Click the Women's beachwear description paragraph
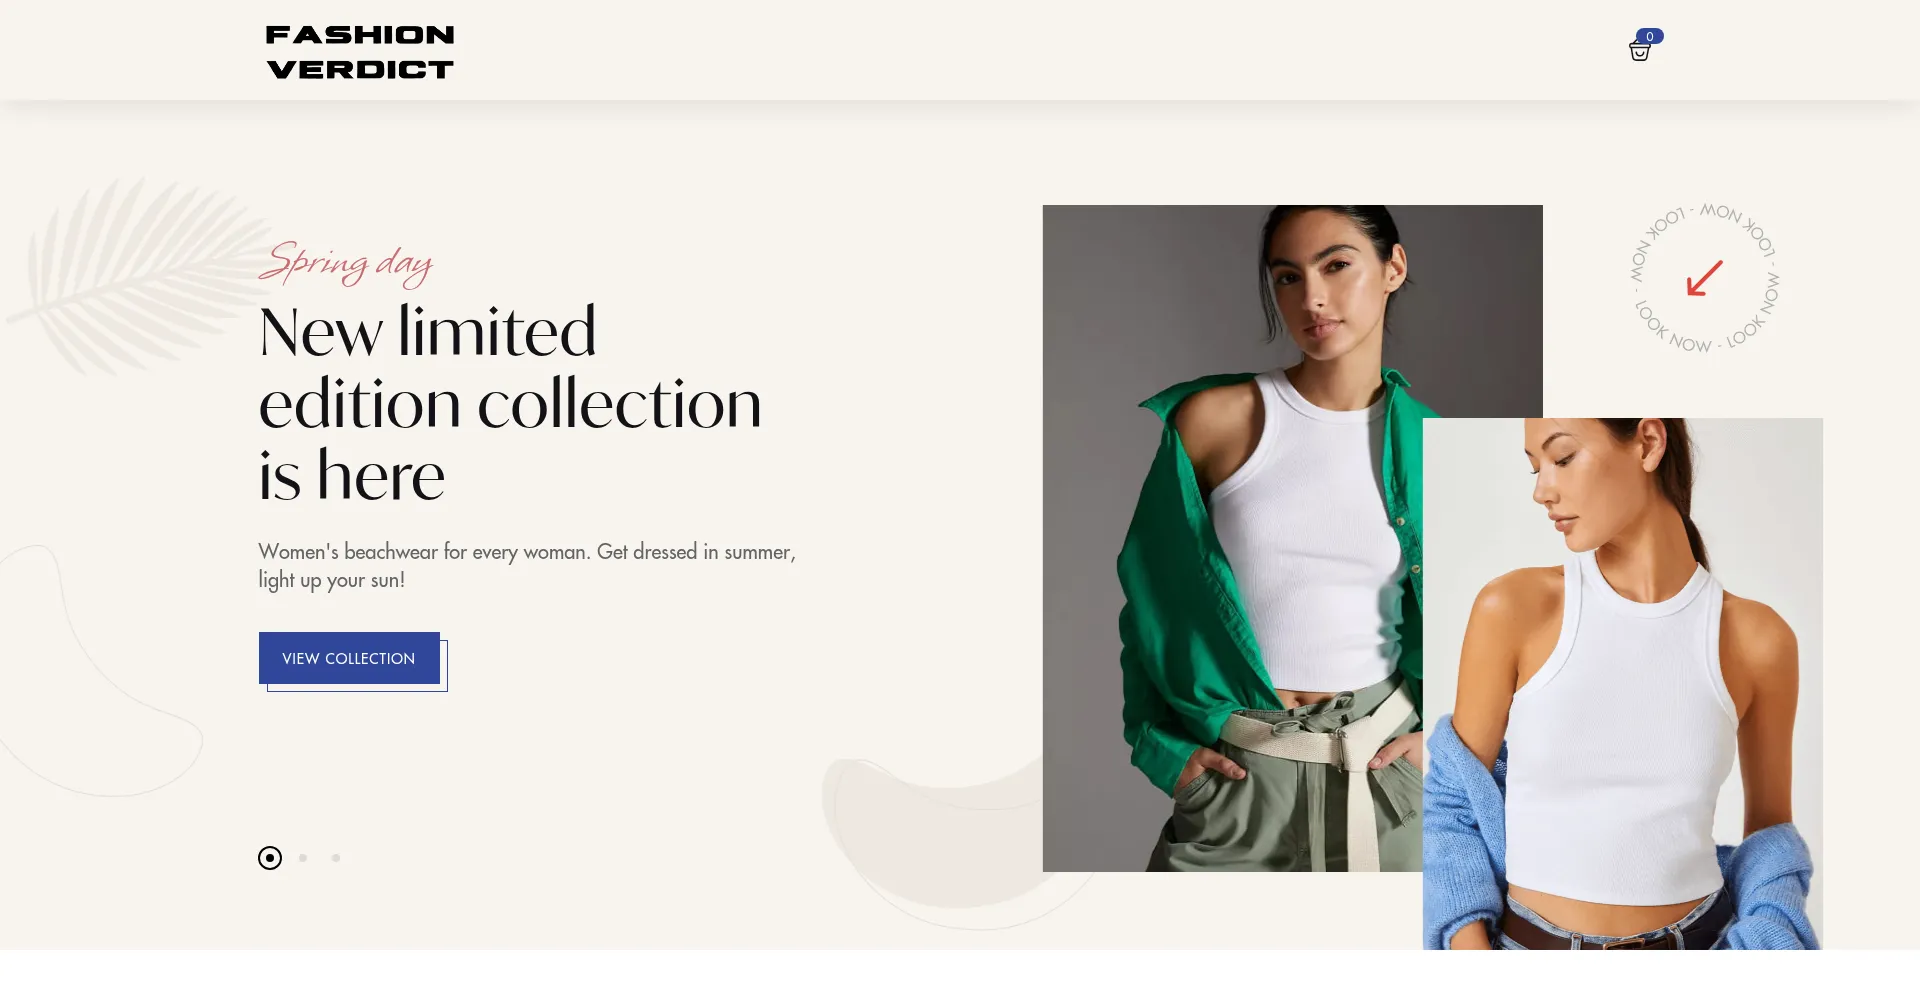 click(x=527, y=566)
